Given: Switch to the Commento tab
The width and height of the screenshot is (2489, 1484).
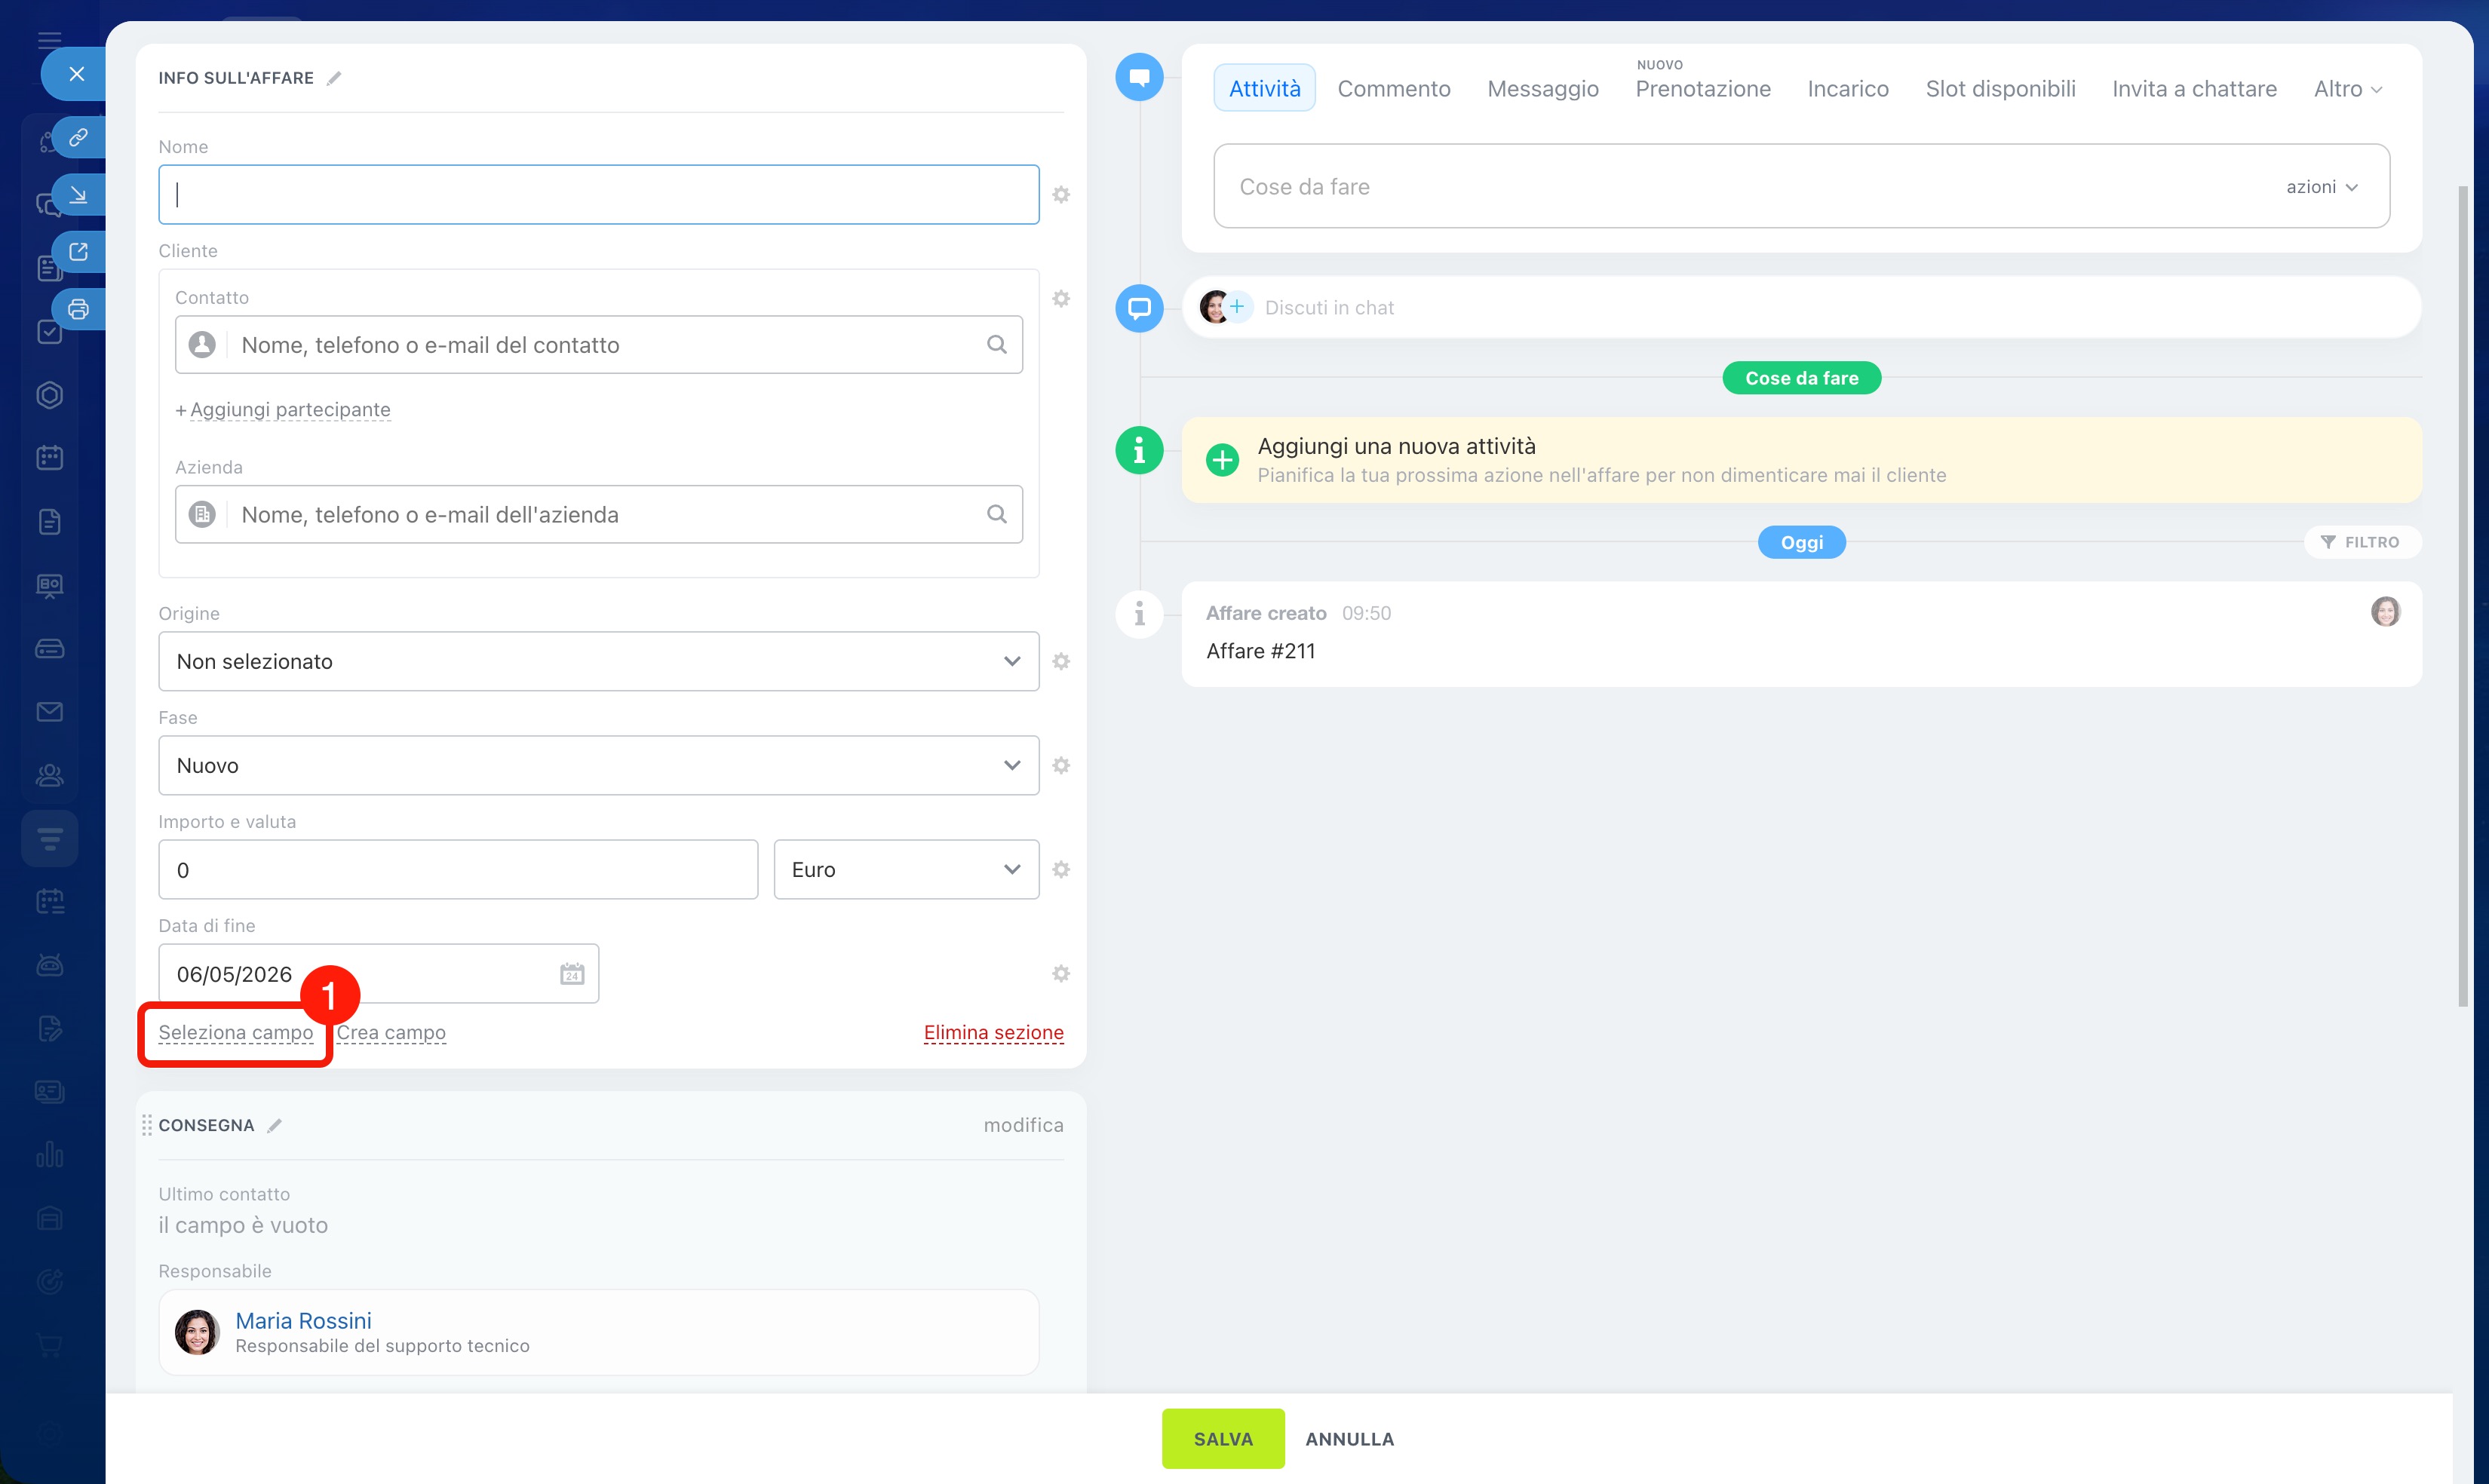Looking at the screenshot, I should 1393,89.
